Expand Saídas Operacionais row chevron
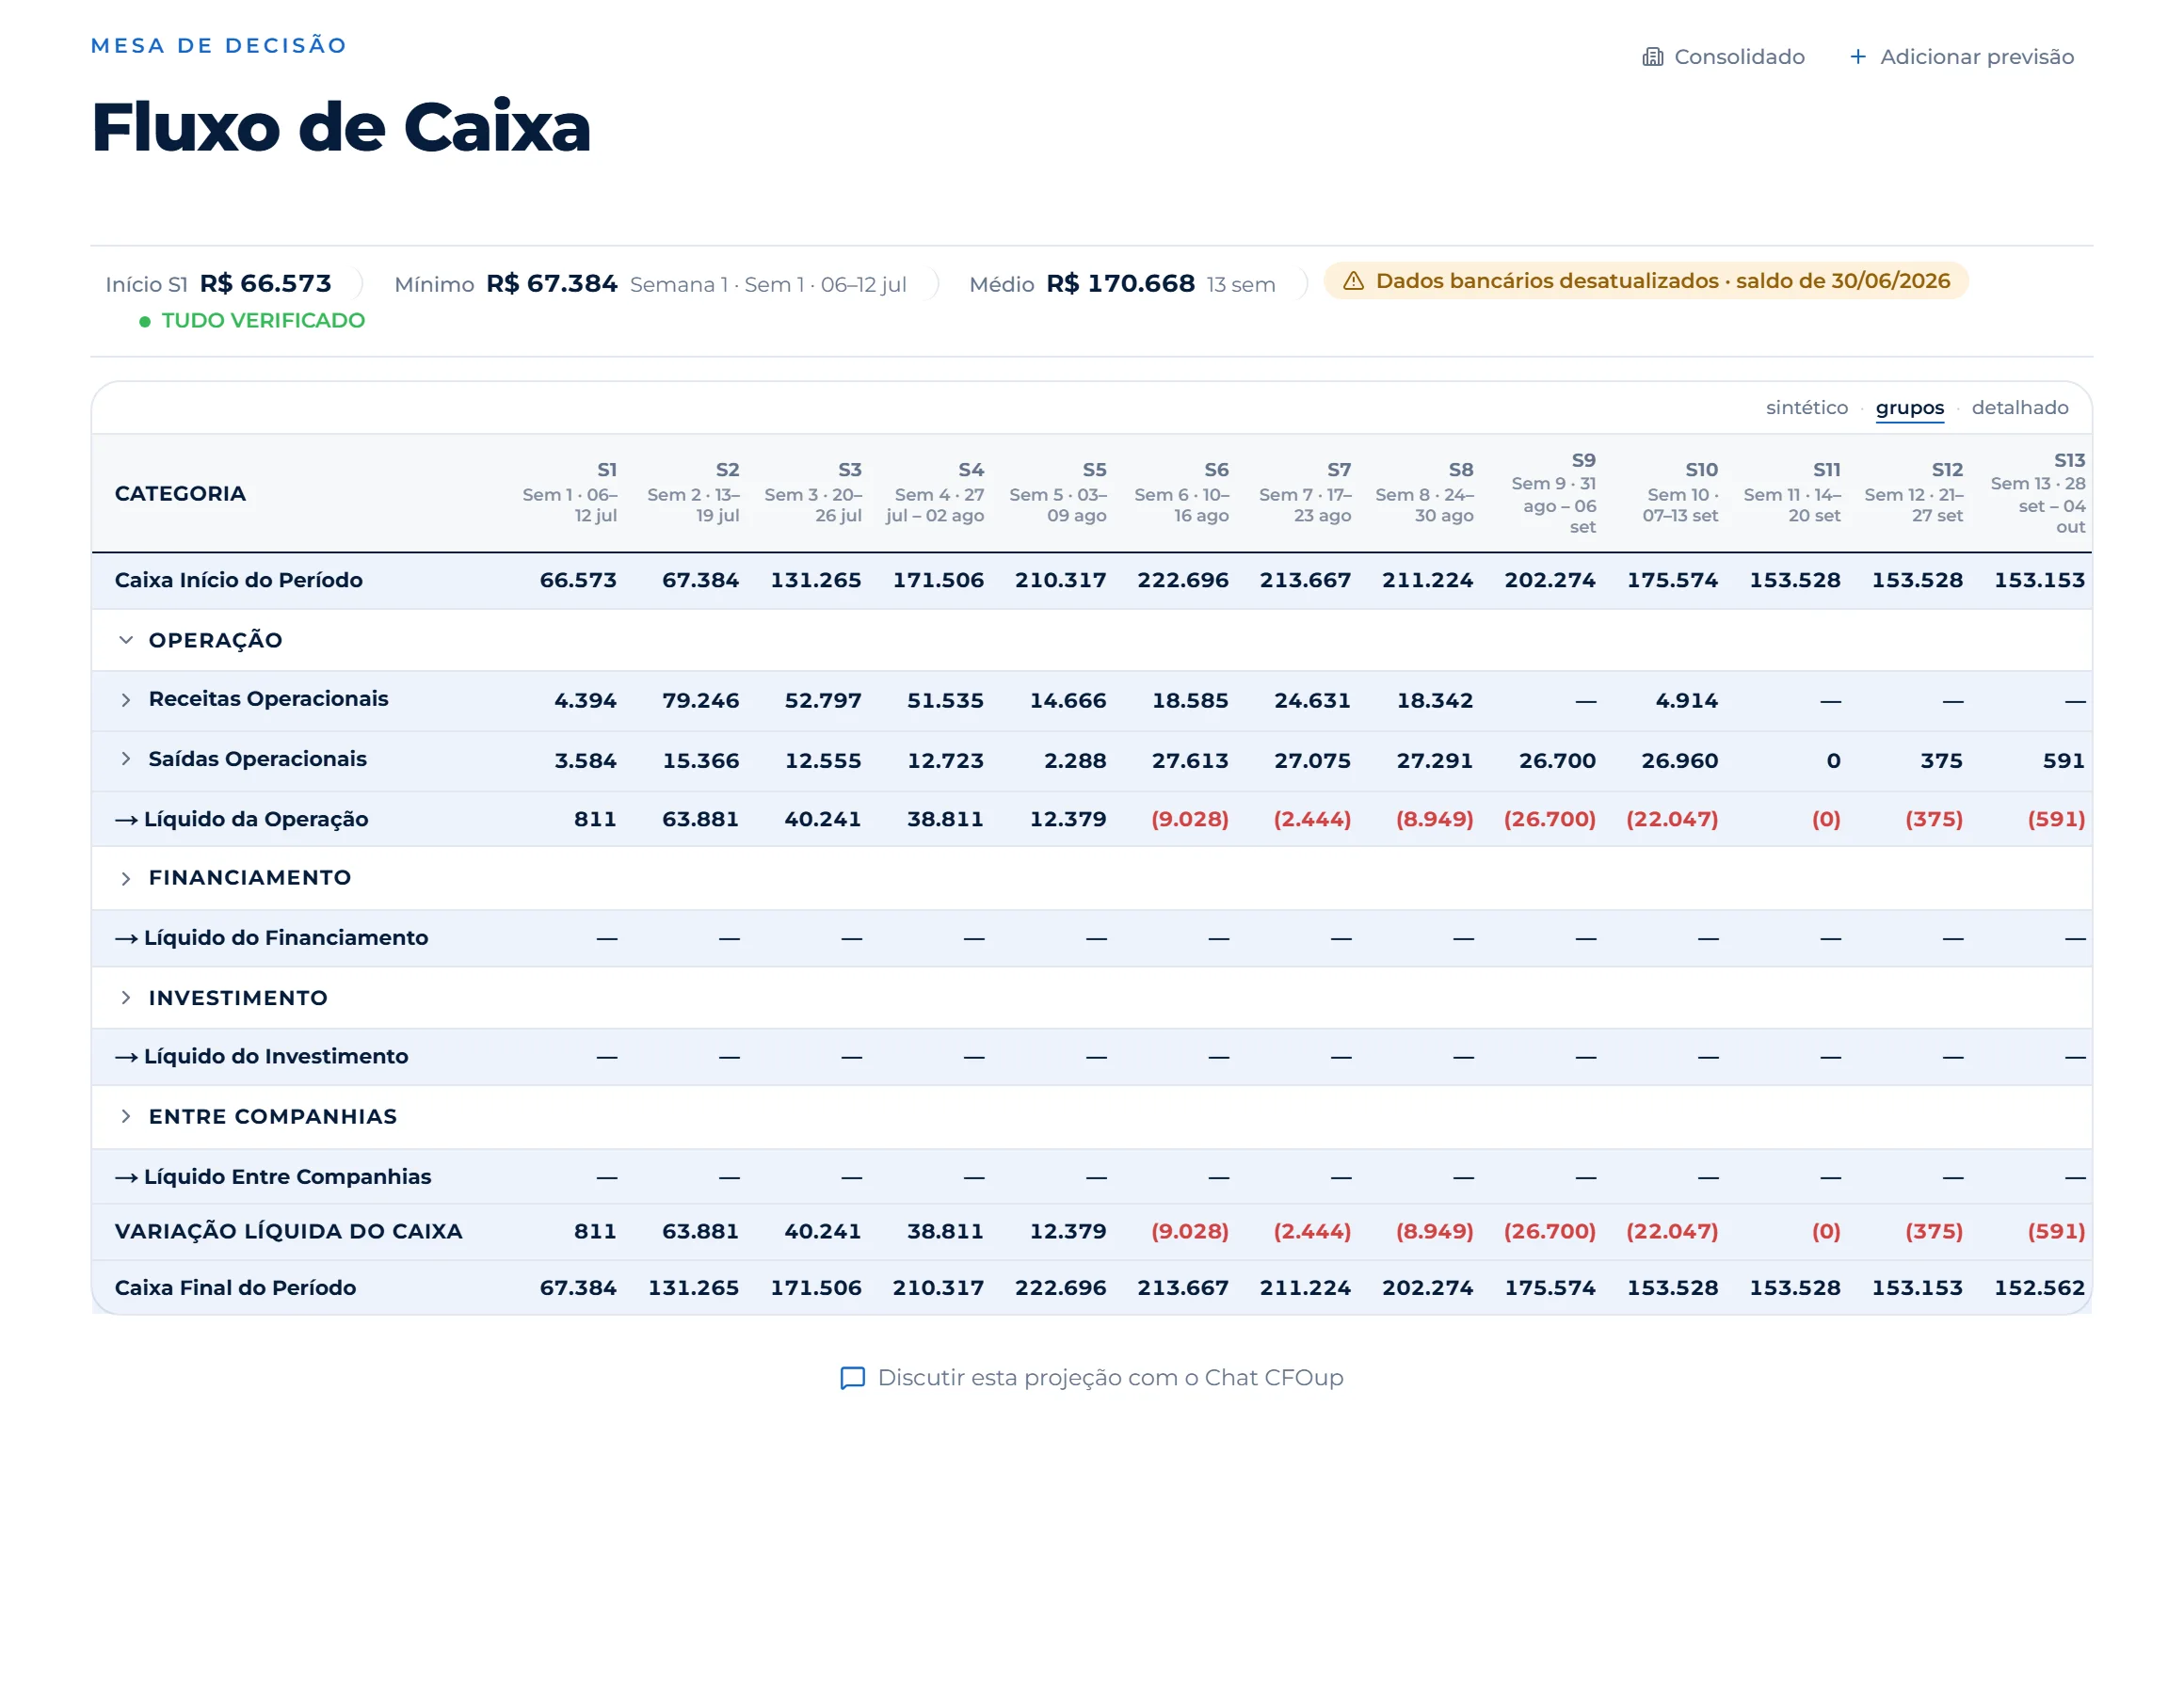Viewport: 2184px width, 1694px height. pos(126,759)
